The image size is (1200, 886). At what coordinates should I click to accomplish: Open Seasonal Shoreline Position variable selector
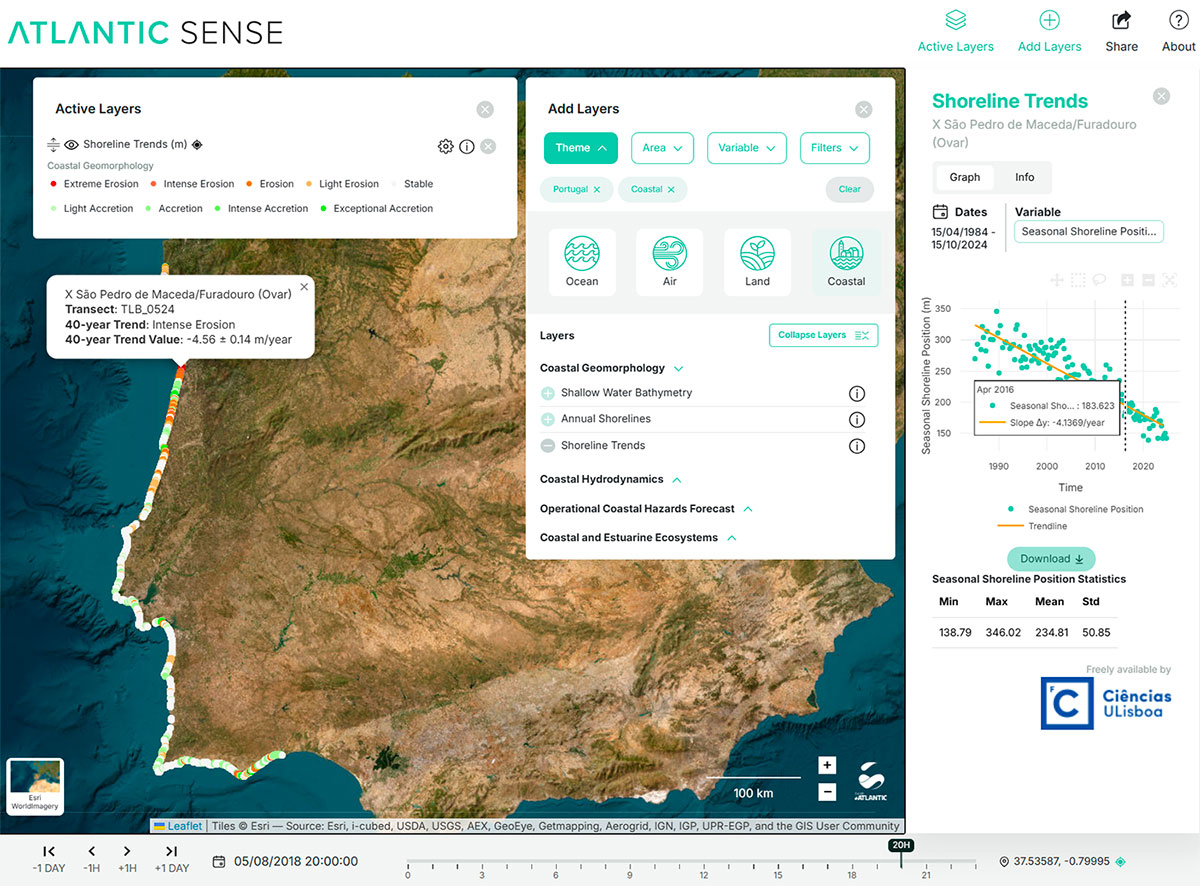tap(1089, 232)
